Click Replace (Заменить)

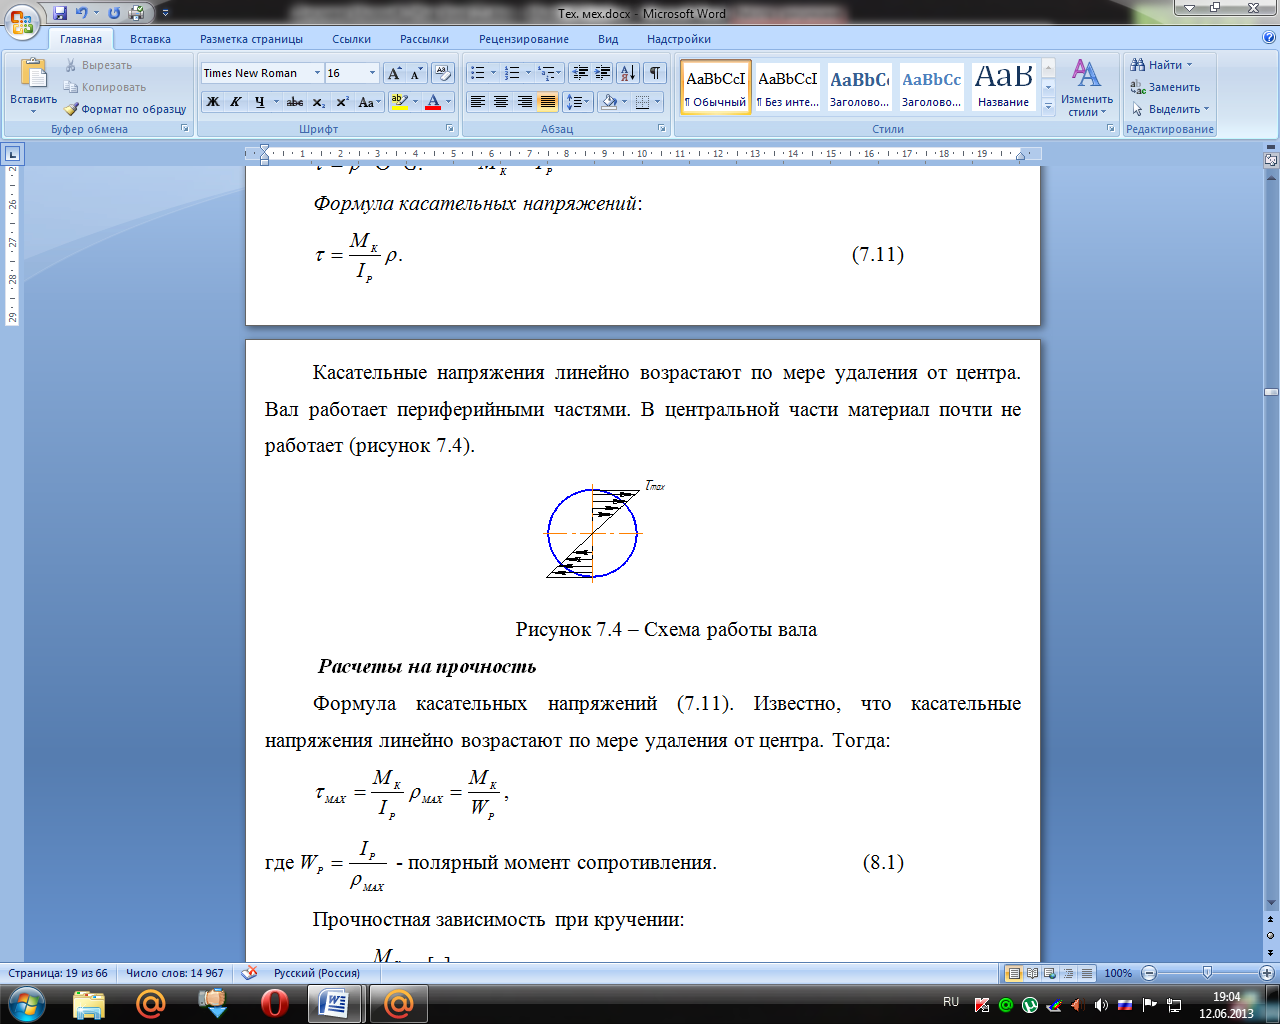(1167, 87)
